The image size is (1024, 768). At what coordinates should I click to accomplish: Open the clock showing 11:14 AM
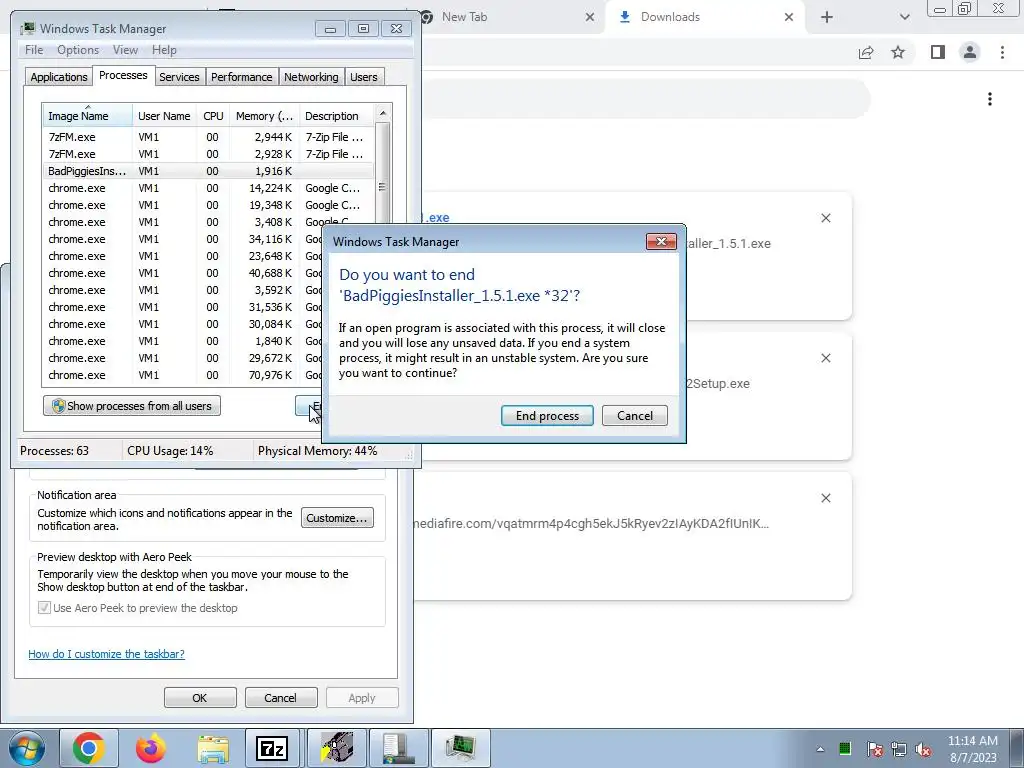coord(972,748)
